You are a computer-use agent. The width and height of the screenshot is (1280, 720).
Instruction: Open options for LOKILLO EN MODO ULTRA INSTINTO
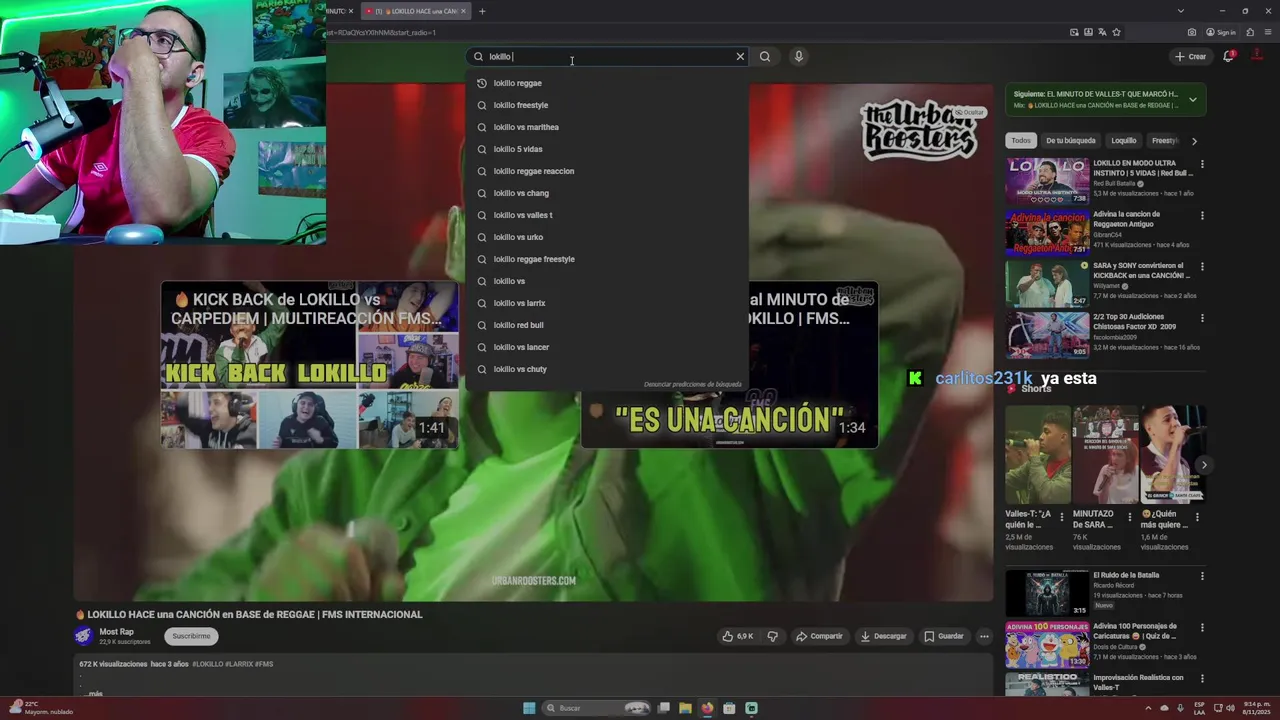(1202, 164)
